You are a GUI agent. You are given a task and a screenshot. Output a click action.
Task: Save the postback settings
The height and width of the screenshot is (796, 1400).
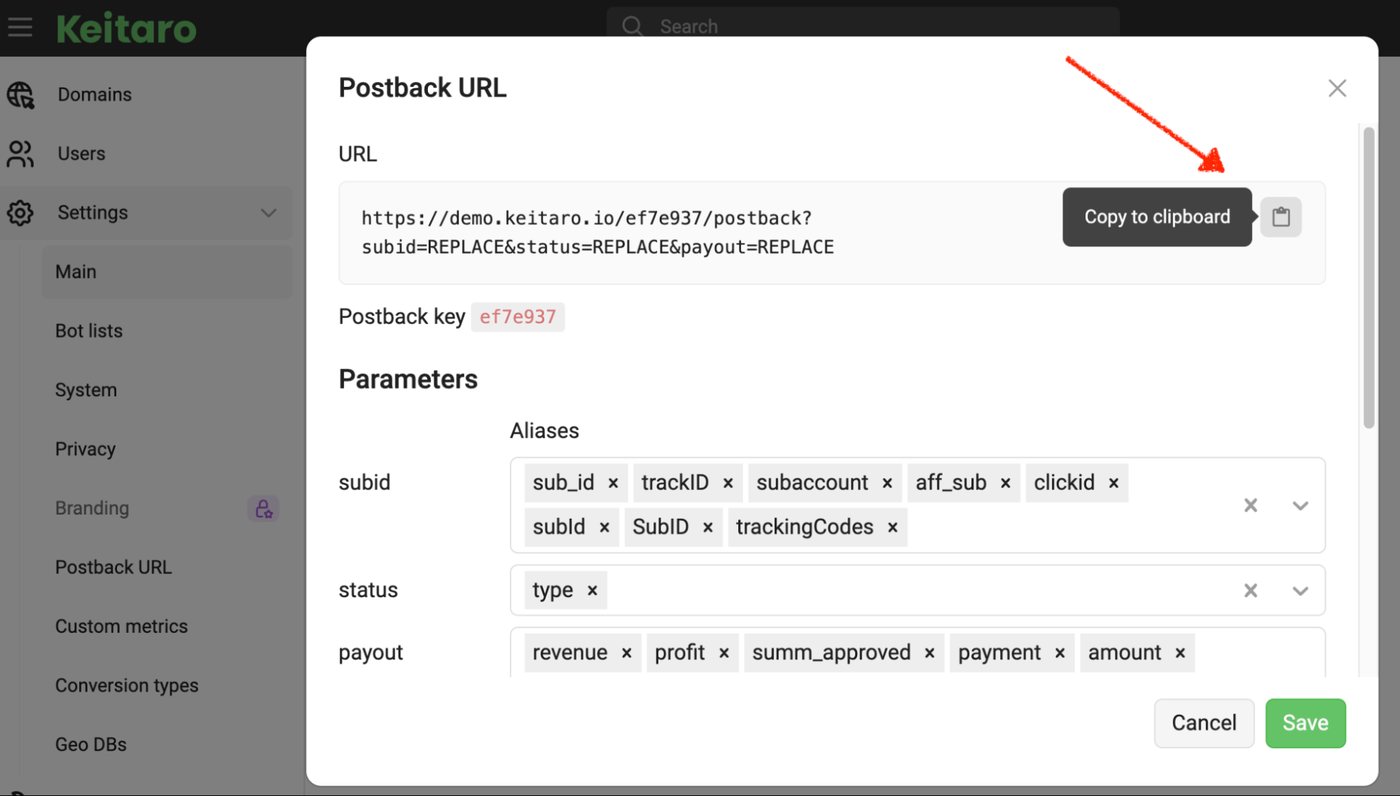pos(1305,723)
